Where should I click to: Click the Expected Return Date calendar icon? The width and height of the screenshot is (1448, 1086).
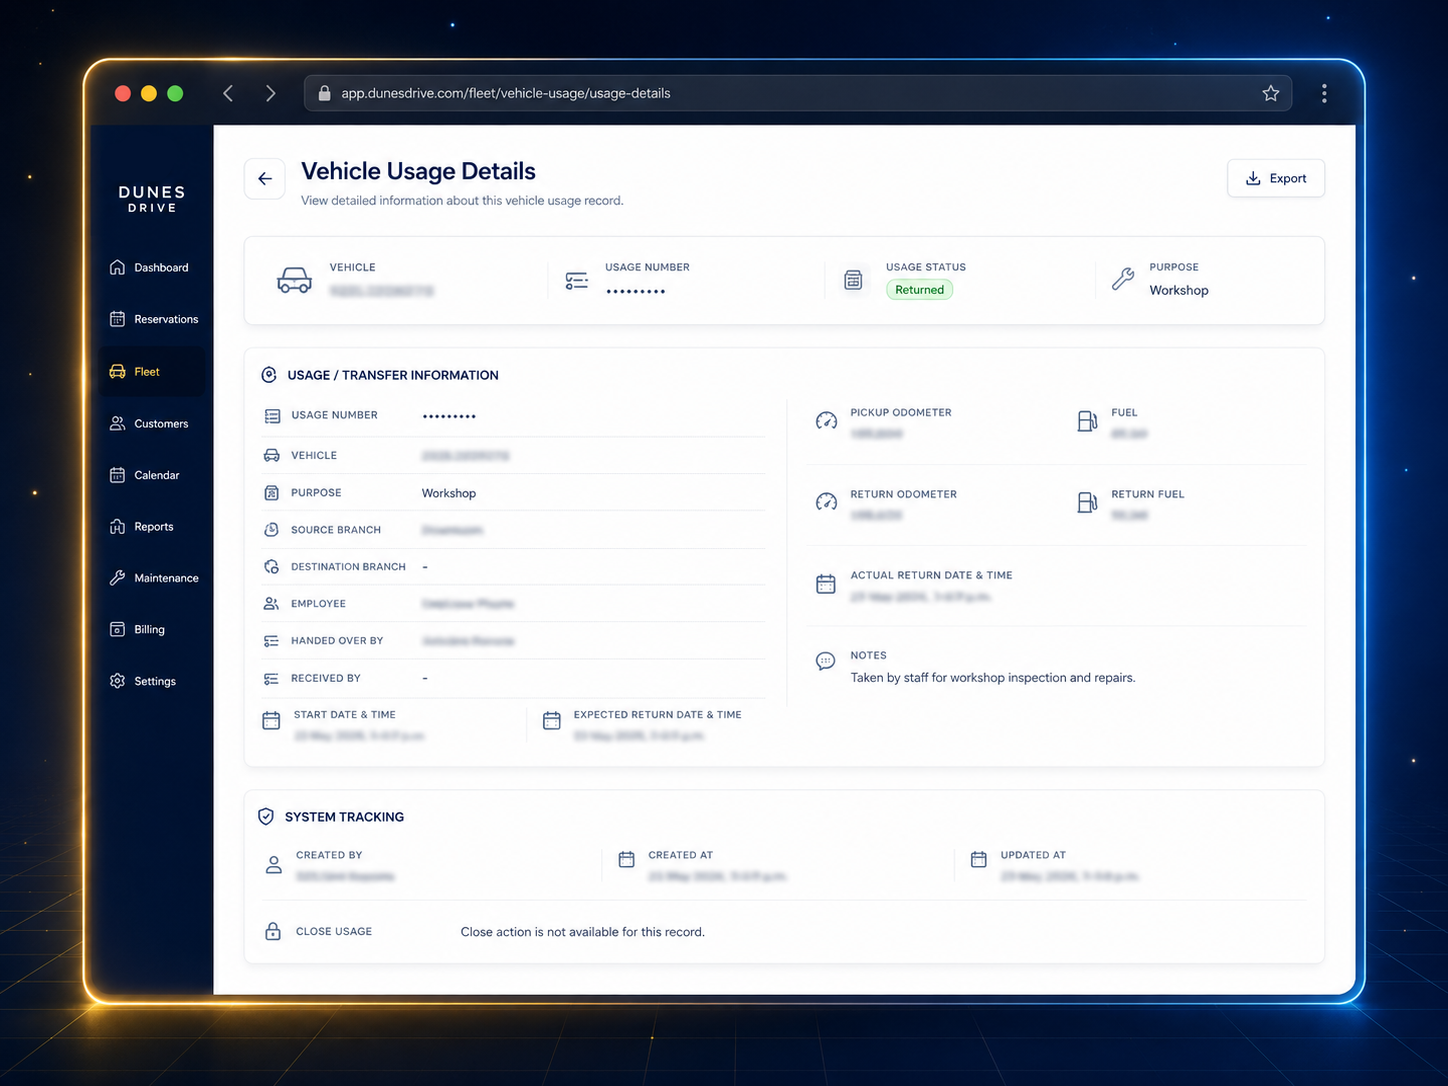point(552,720)
